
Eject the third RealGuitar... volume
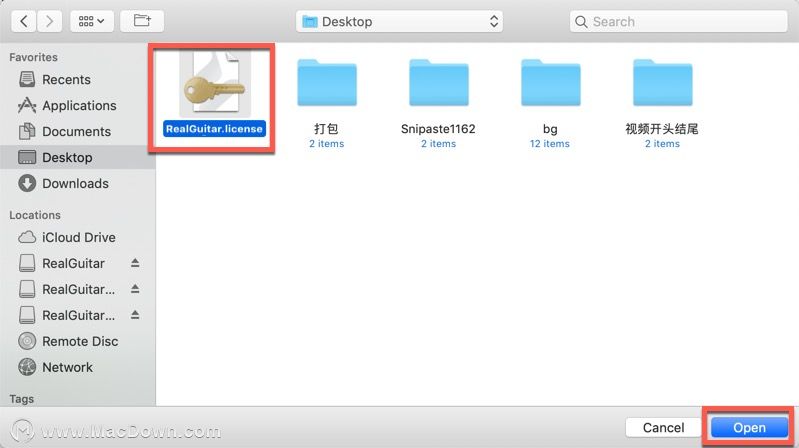tap(135, 315)
